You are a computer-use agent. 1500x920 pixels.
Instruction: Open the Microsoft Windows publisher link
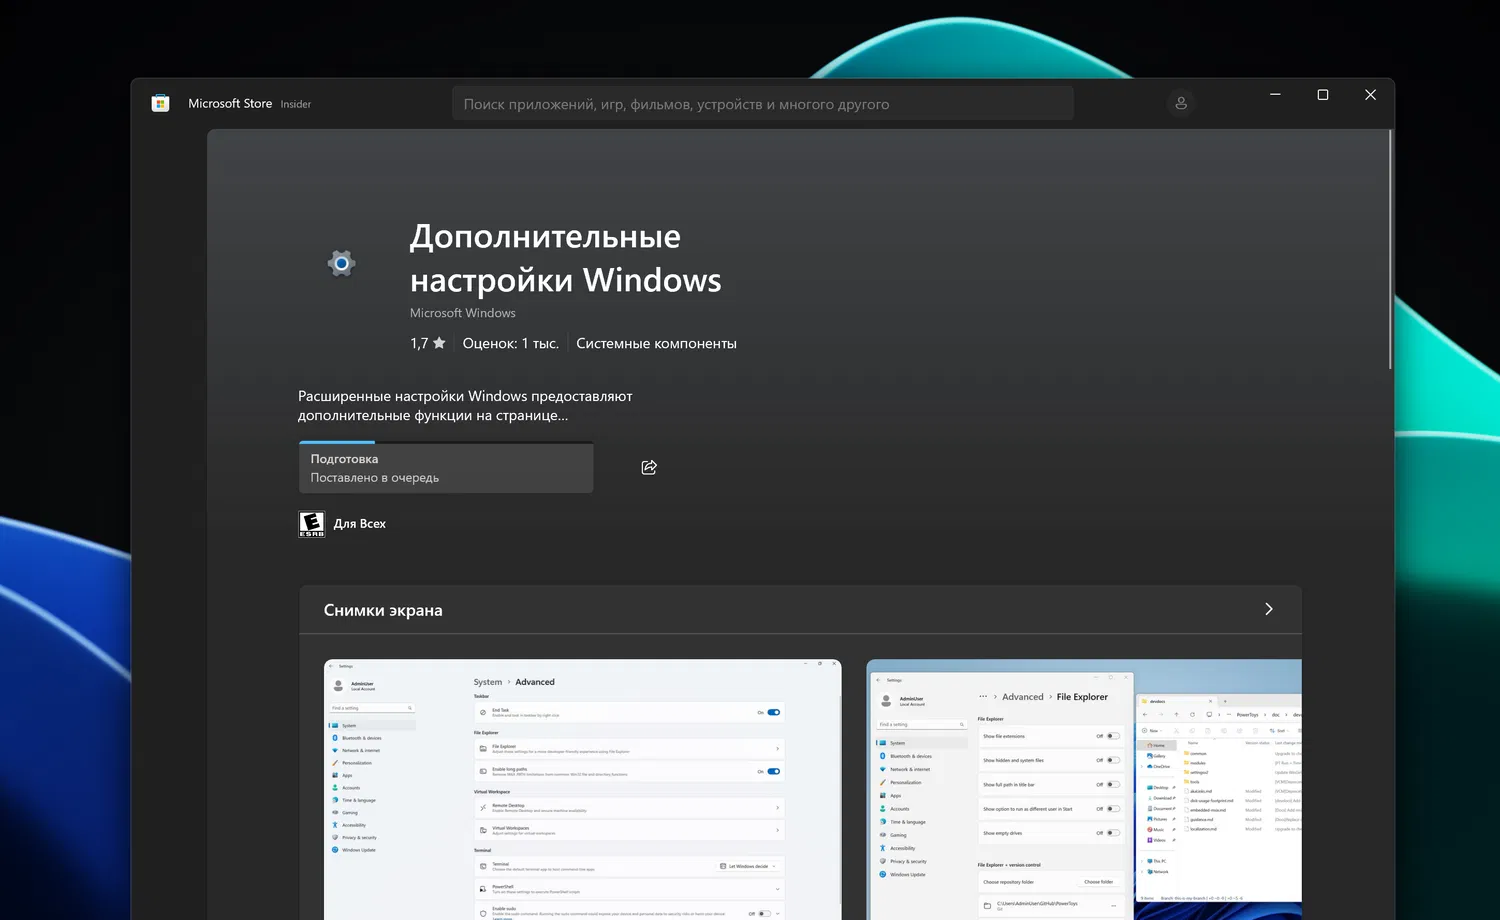click(x=463, y=313)
